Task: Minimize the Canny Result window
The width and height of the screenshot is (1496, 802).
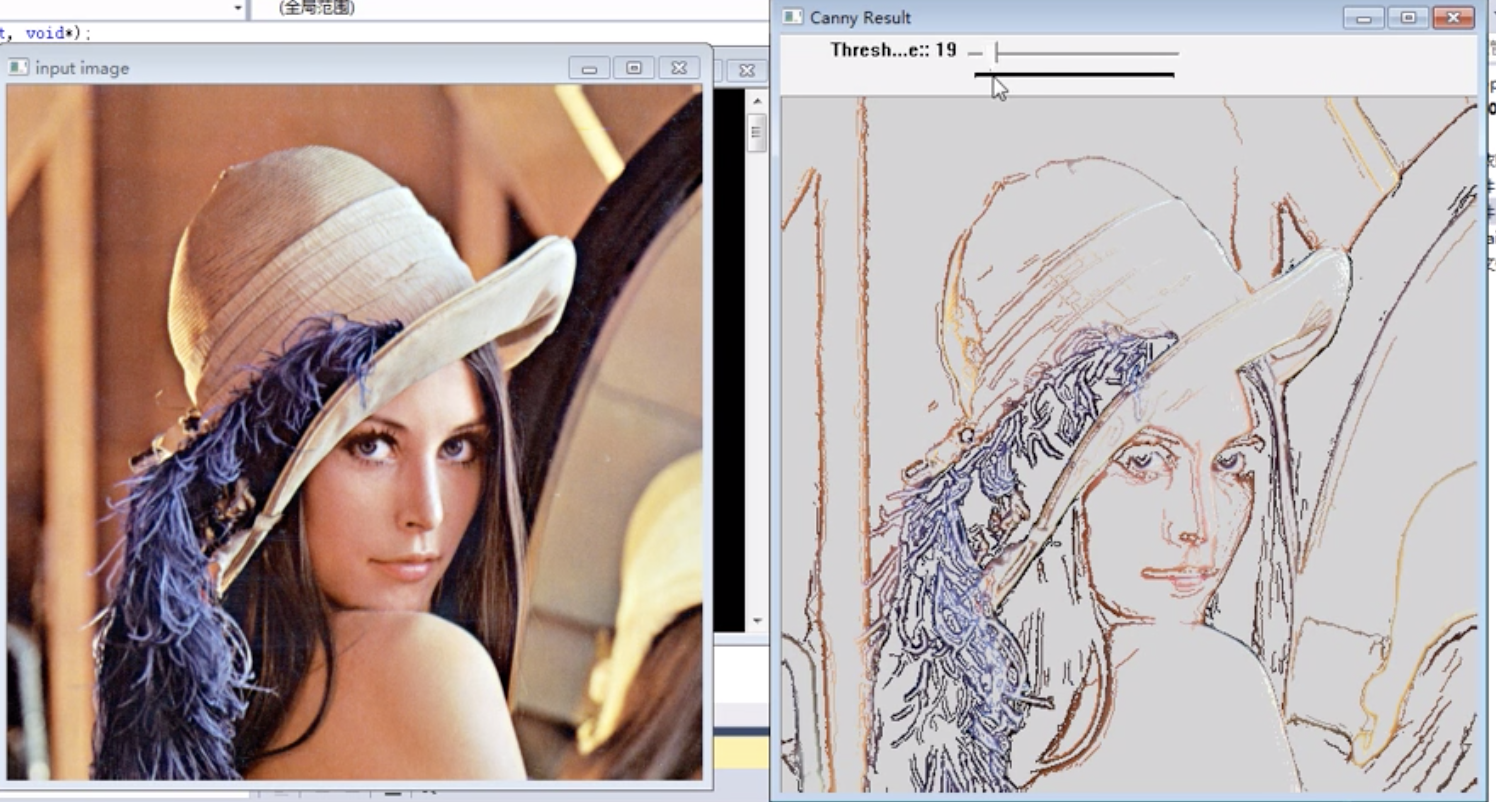Action: tap(1364, 17)
